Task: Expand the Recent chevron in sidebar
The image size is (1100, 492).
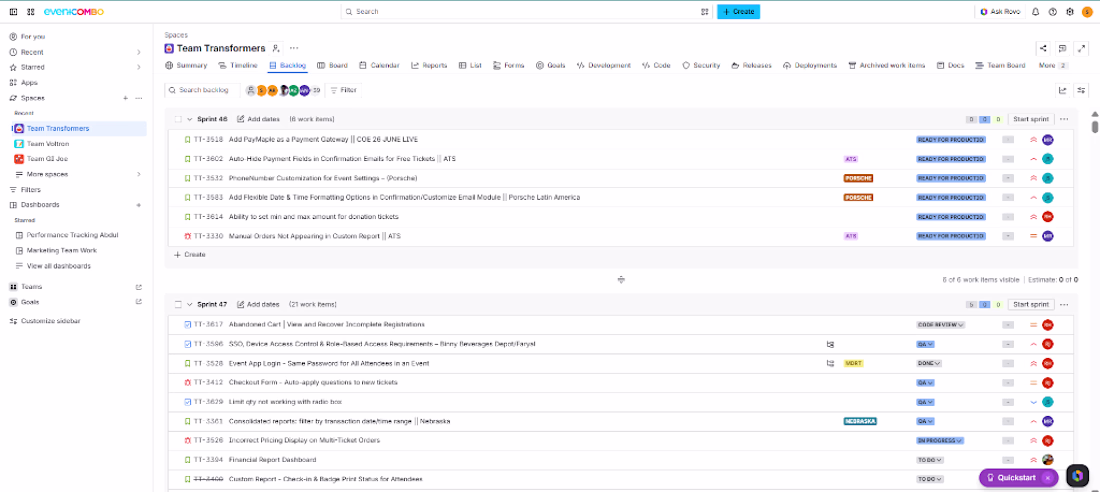Action: [138, 52]
